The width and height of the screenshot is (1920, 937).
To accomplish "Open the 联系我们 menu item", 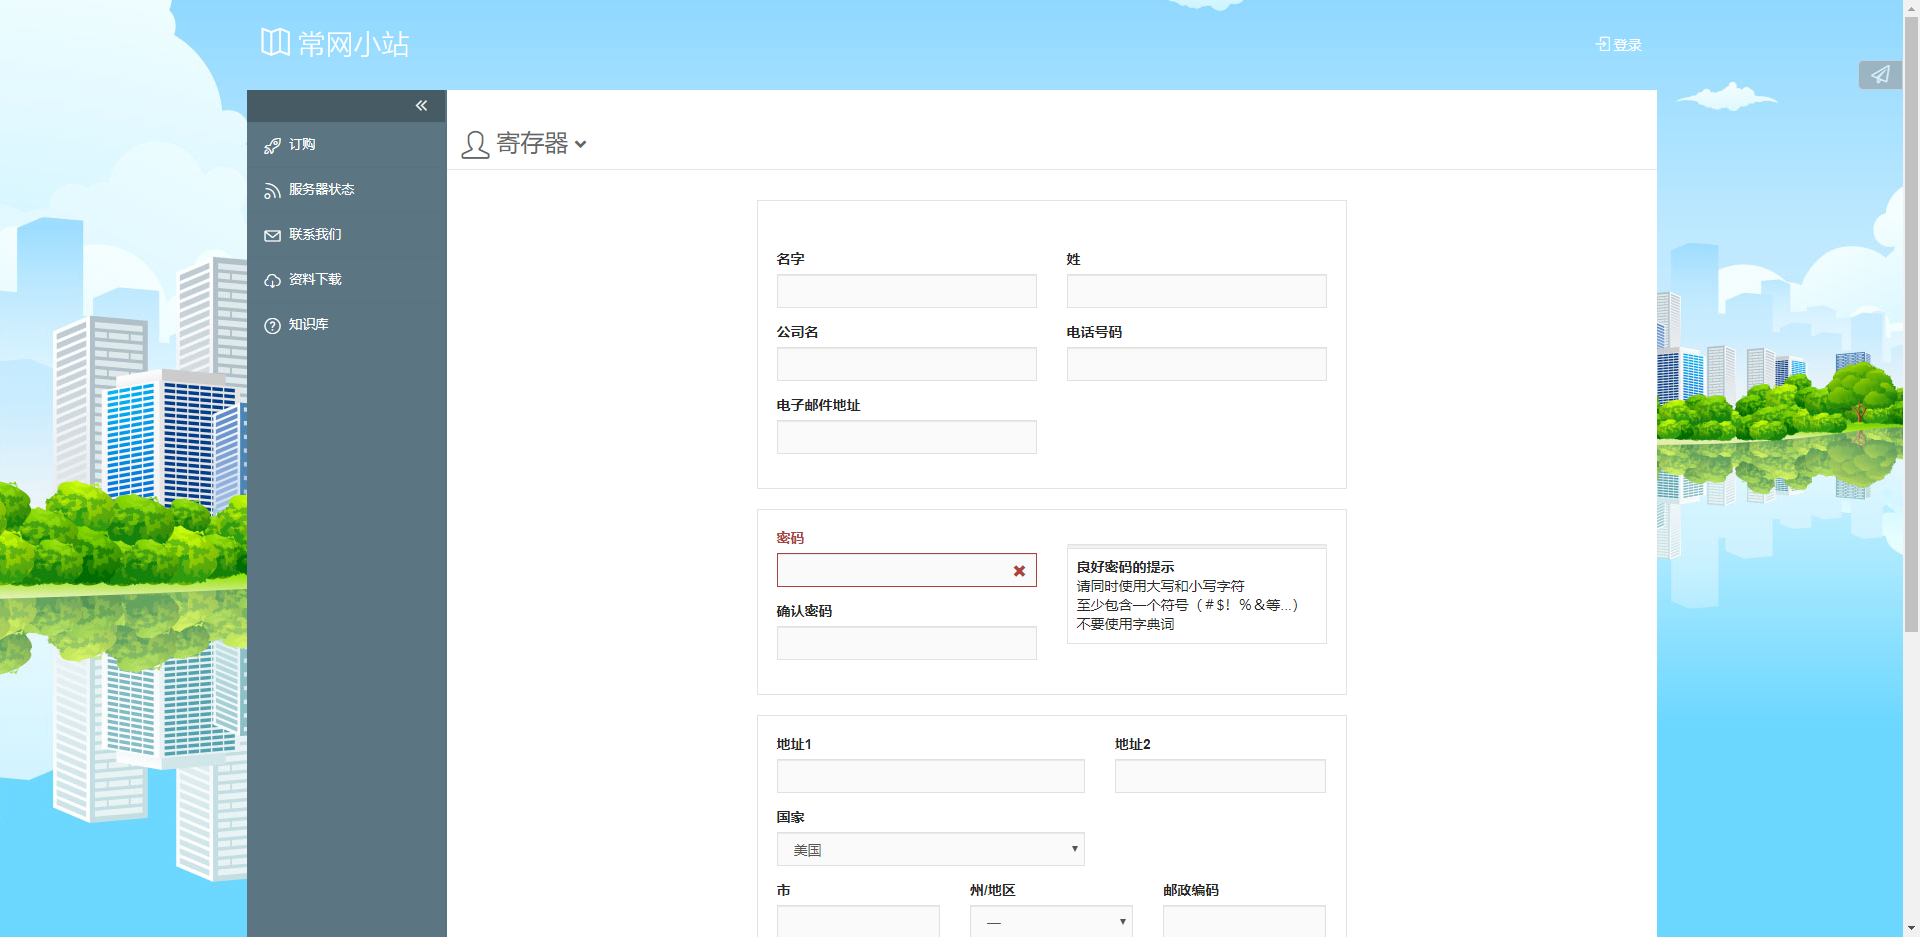I will pos(313,234).
